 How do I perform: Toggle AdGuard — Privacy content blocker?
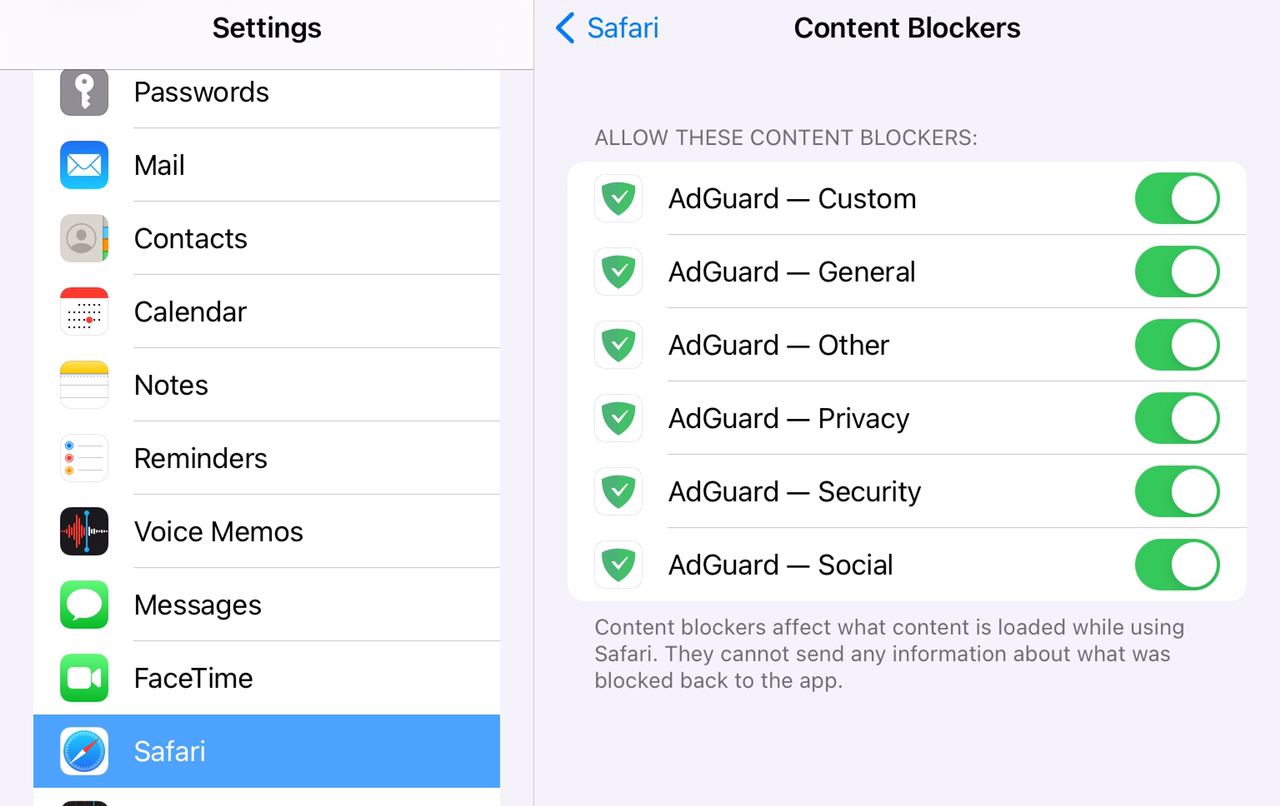tap(1176, 418)
